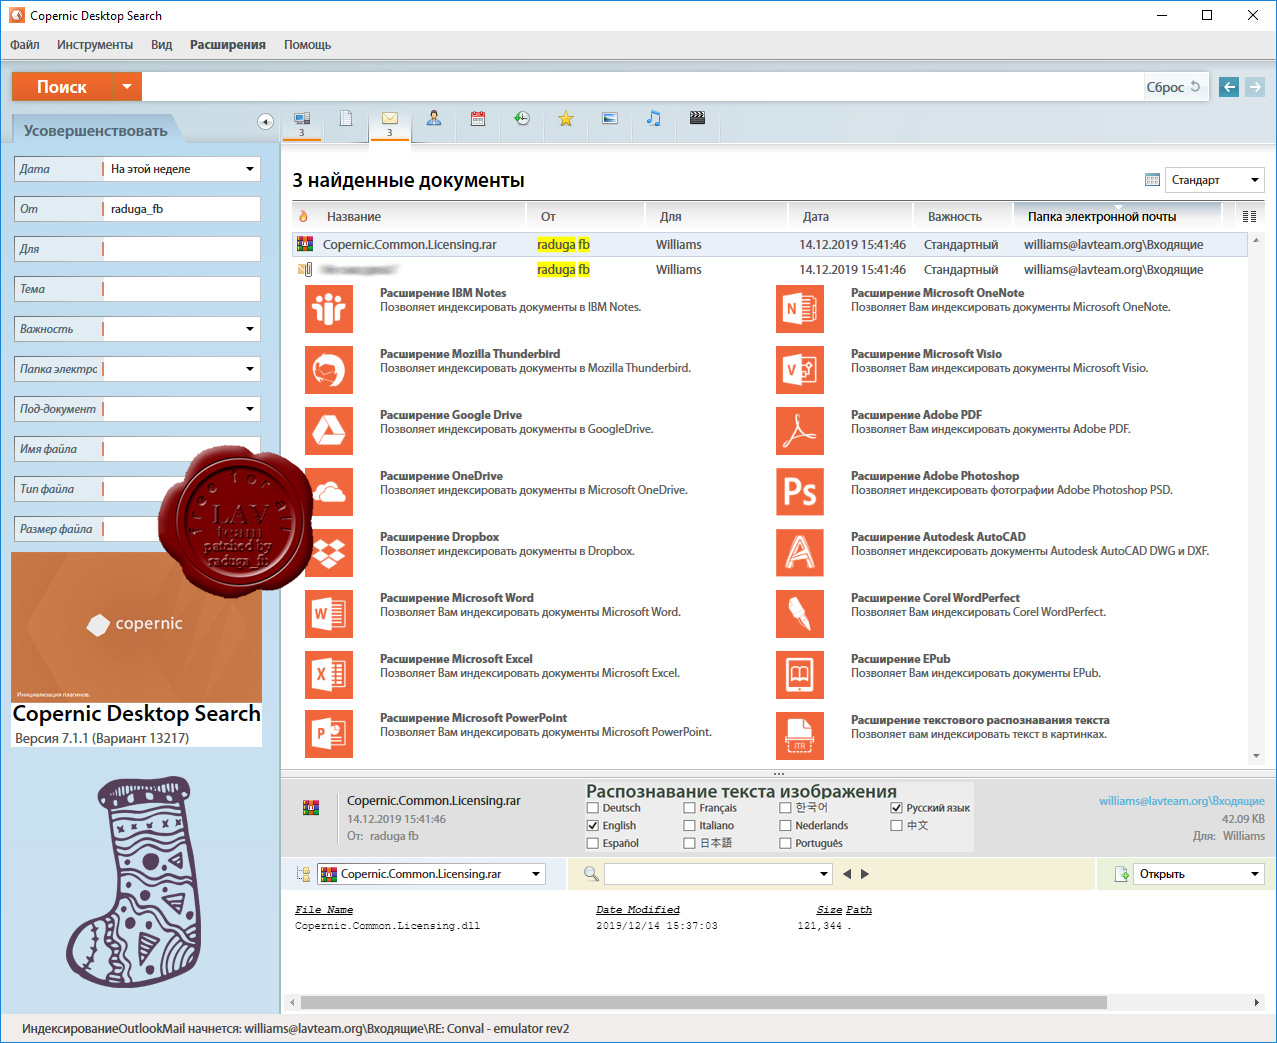This screenshot has height=1043, width=1277.
Task: Open the archive file selector dropdown
Action: pyautogui.click(x=536, y=874)
